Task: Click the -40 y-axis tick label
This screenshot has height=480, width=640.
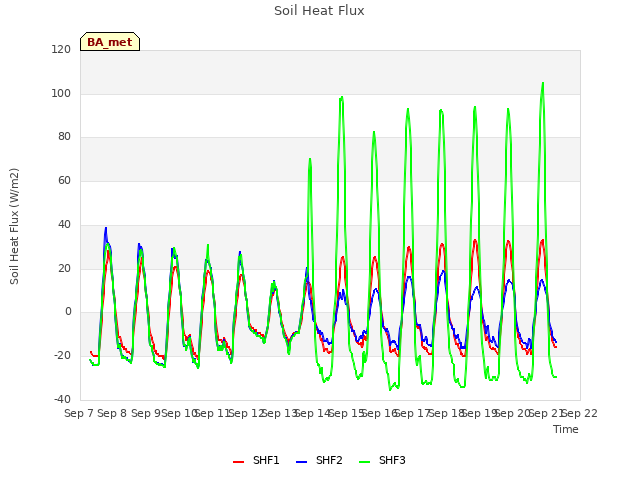Action: (62, 399)
